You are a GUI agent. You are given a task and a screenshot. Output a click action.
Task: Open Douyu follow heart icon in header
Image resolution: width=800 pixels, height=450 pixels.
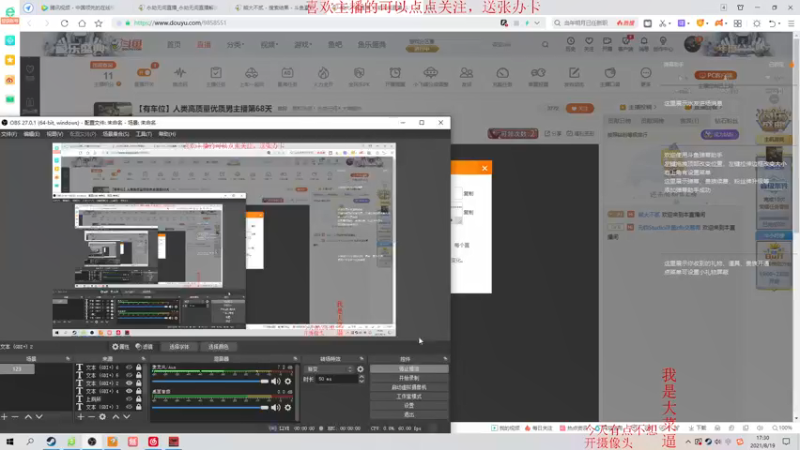pos(589,43)
